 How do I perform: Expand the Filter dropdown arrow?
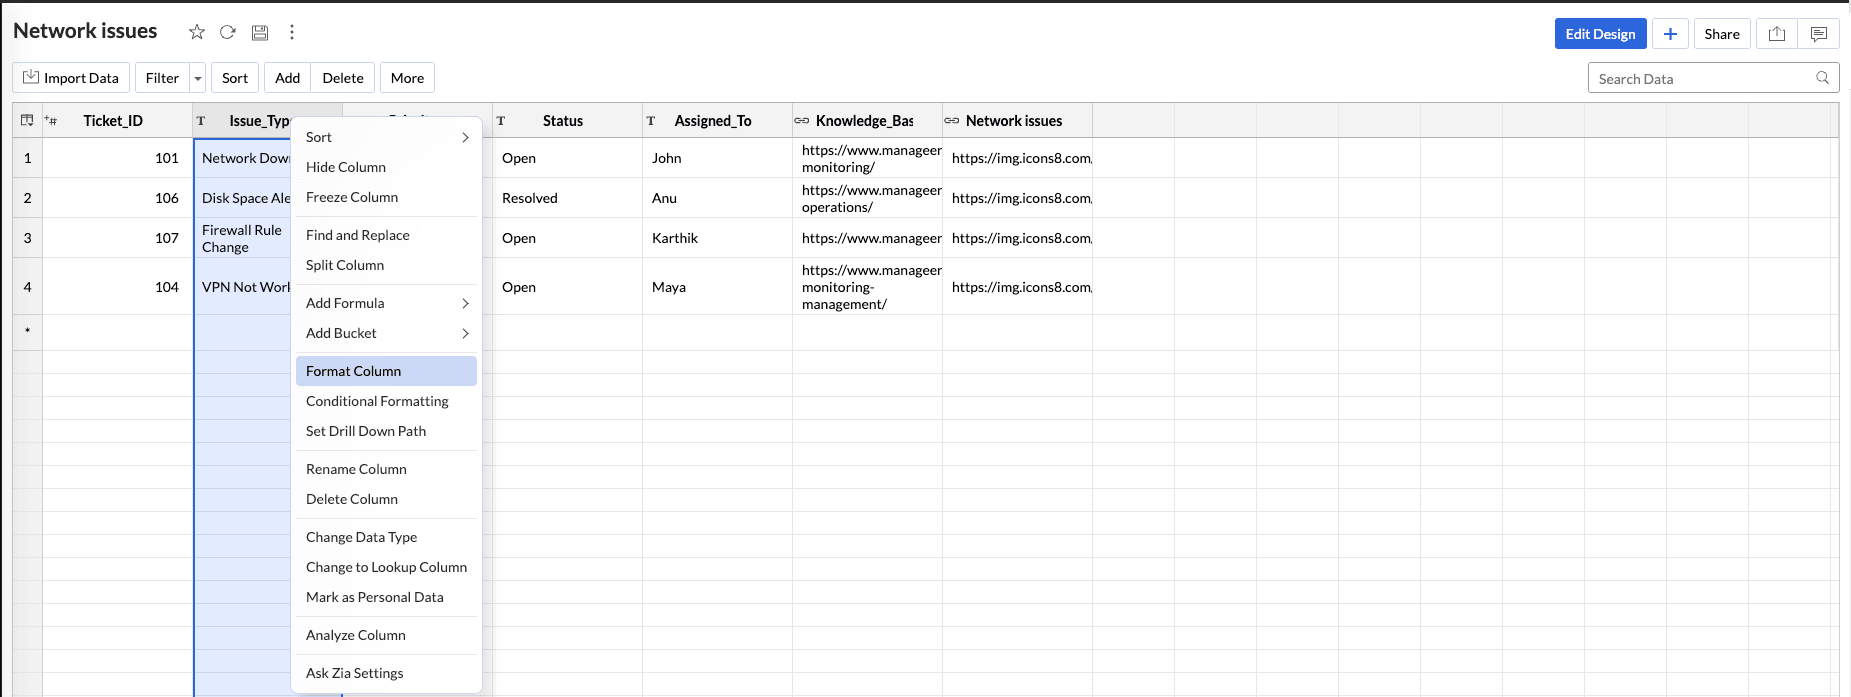point(198,78)
